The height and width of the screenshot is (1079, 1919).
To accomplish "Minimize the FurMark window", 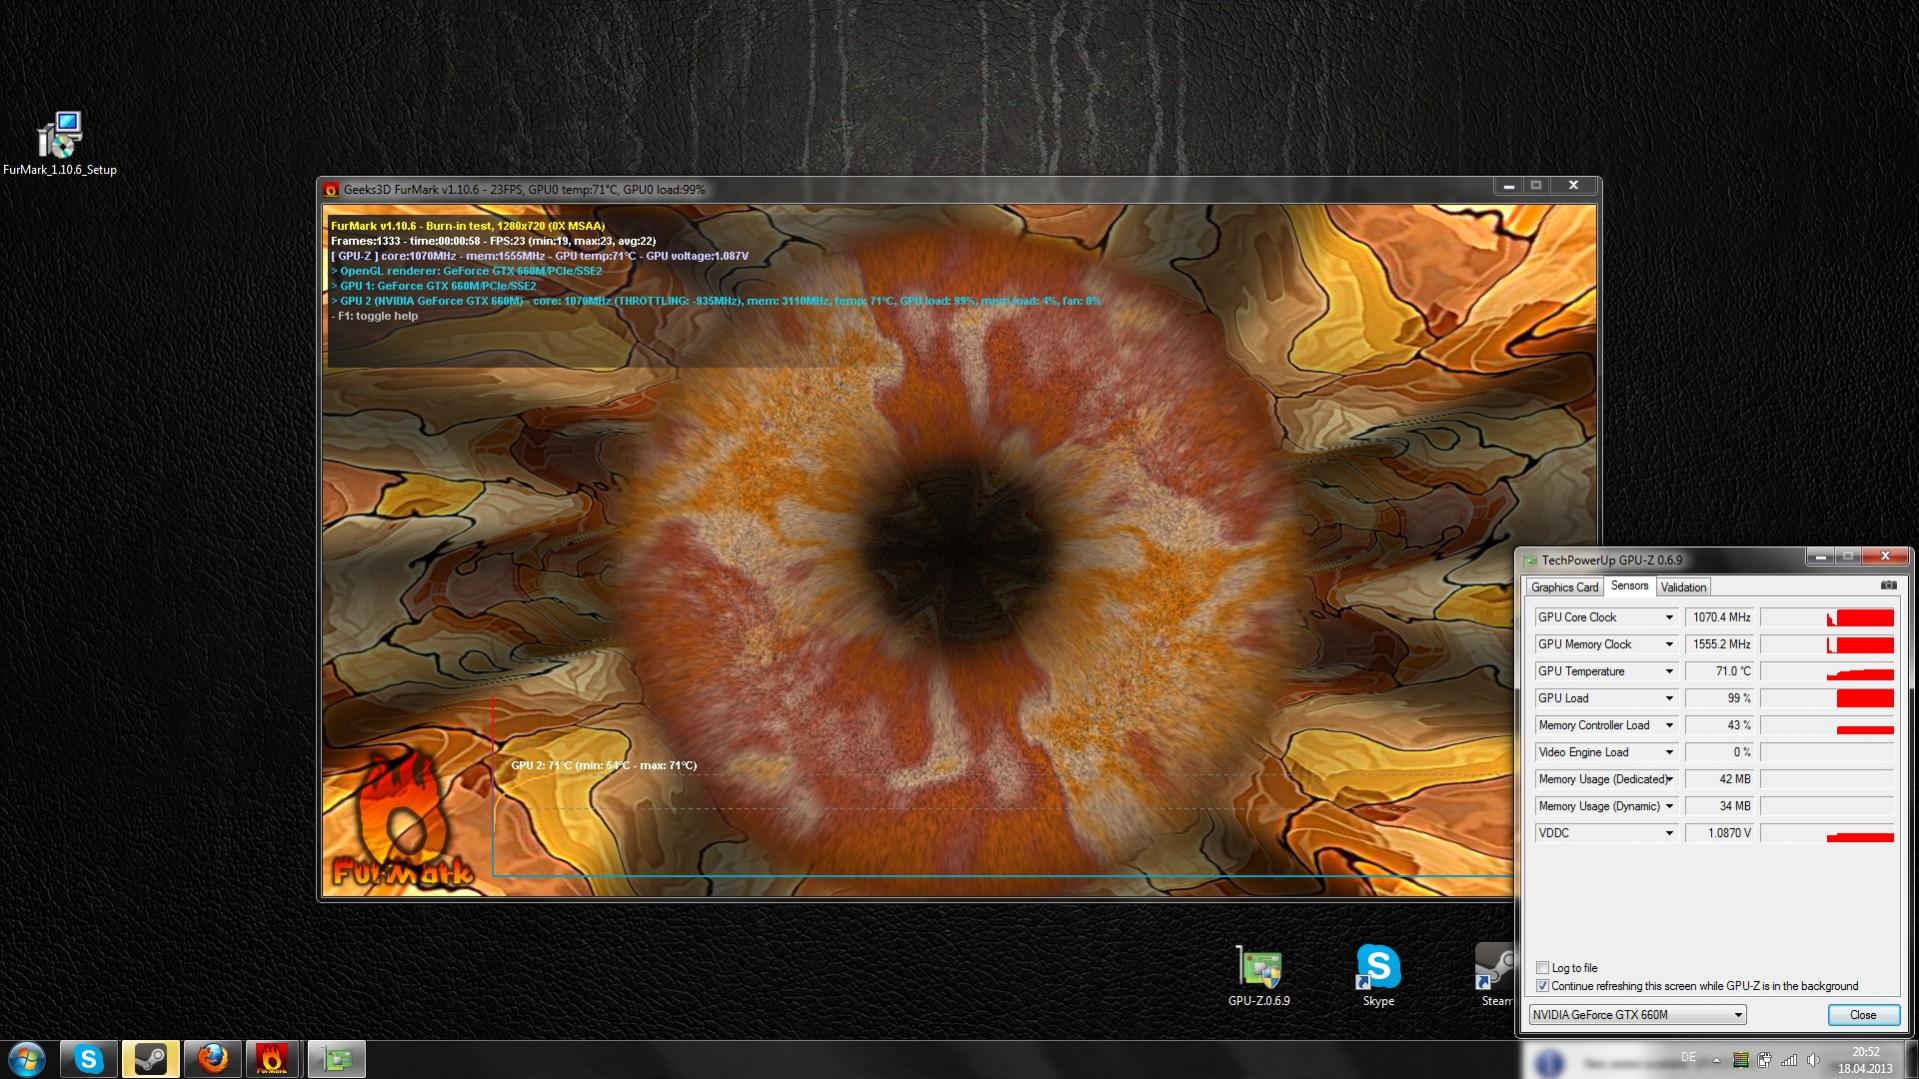I will click(1508, 186).
